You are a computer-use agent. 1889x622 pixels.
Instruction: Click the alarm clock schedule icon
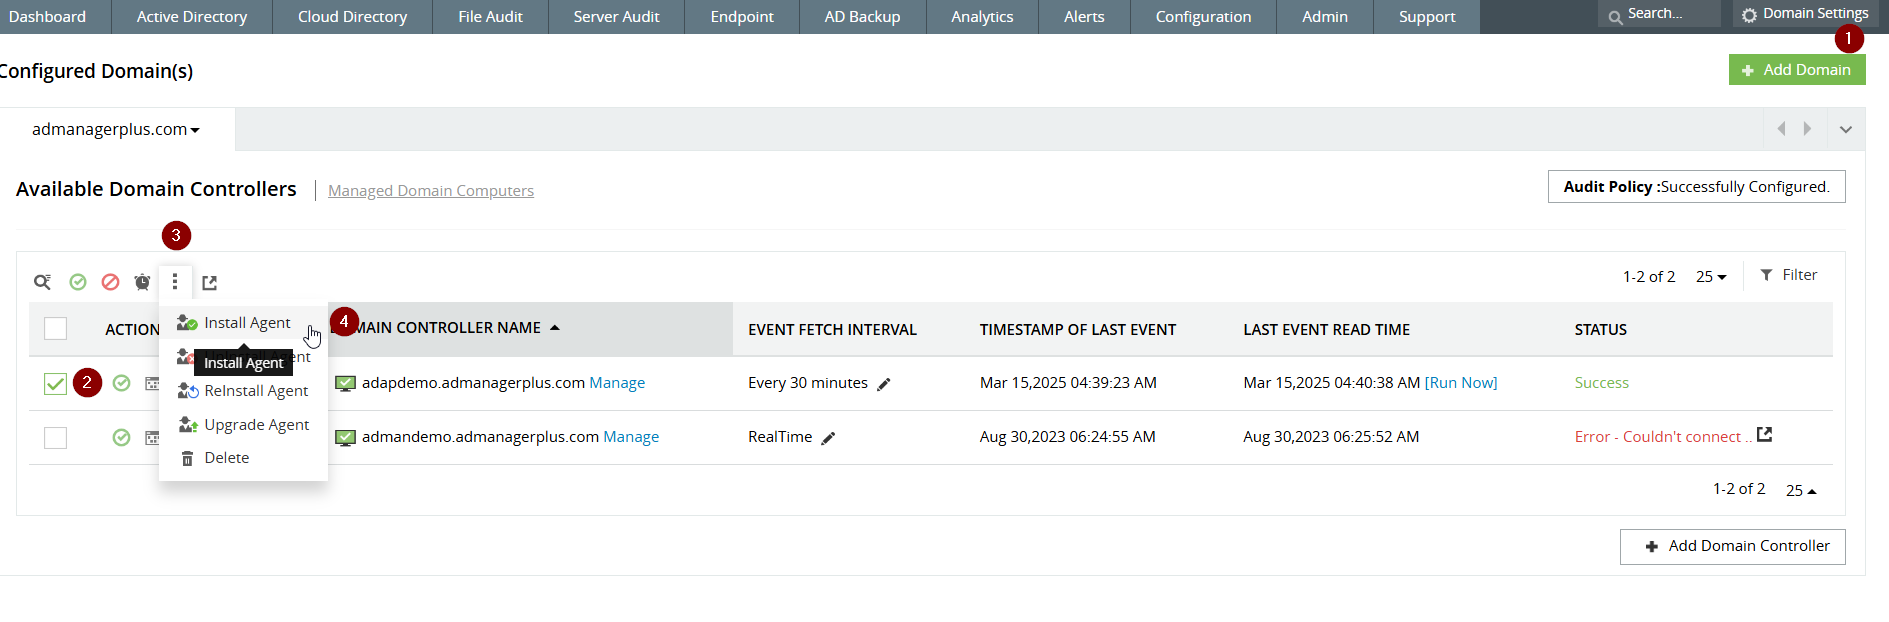coord(142,282)
